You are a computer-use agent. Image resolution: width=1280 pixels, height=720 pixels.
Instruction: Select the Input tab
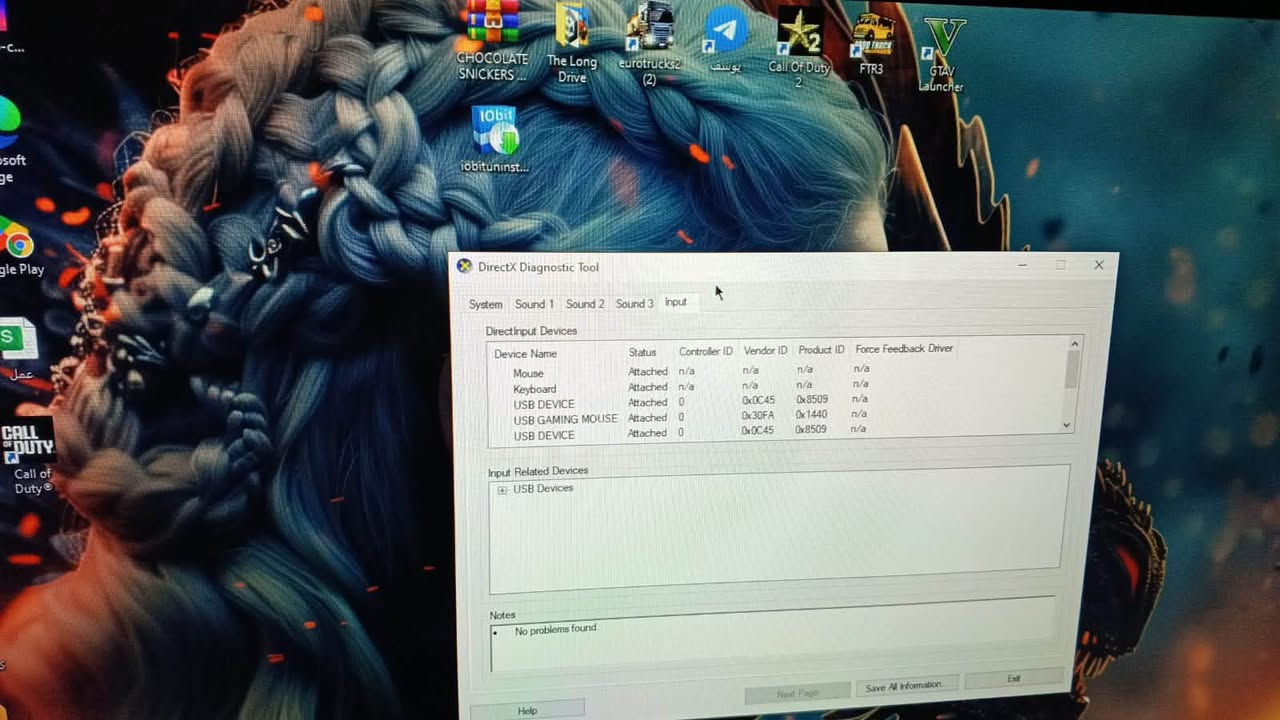[677, 302]
